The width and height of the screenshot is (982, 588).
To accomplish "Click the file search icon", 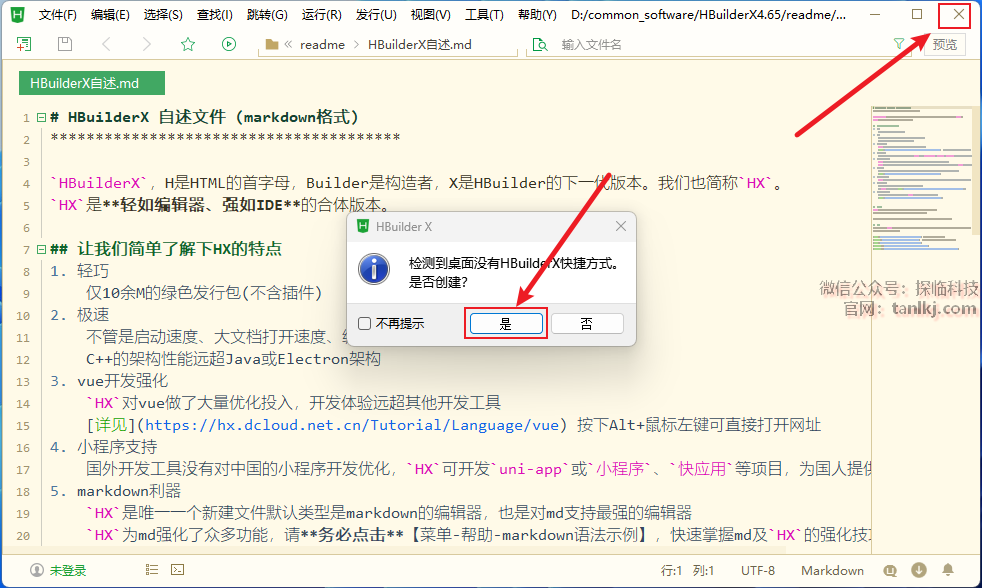I will (x=539, y=44).
